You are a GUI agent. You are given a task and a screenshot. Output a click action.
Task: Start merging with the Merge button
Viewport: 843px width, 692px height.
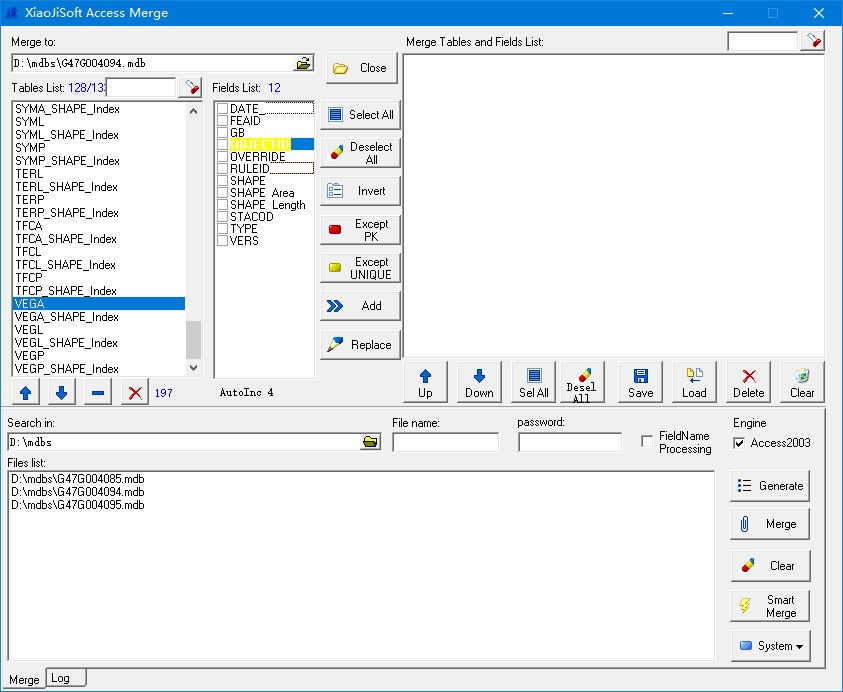(770, 524)
